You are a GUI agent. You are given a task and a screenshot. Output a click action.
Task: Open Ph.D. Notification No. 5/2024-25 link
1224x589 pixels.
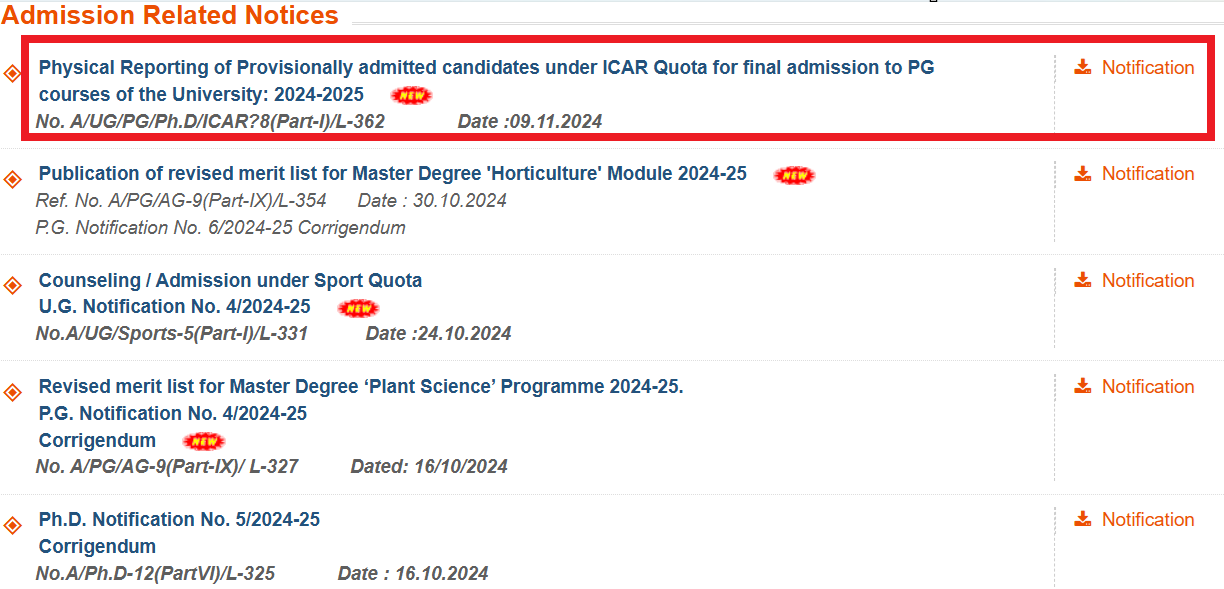179,520
